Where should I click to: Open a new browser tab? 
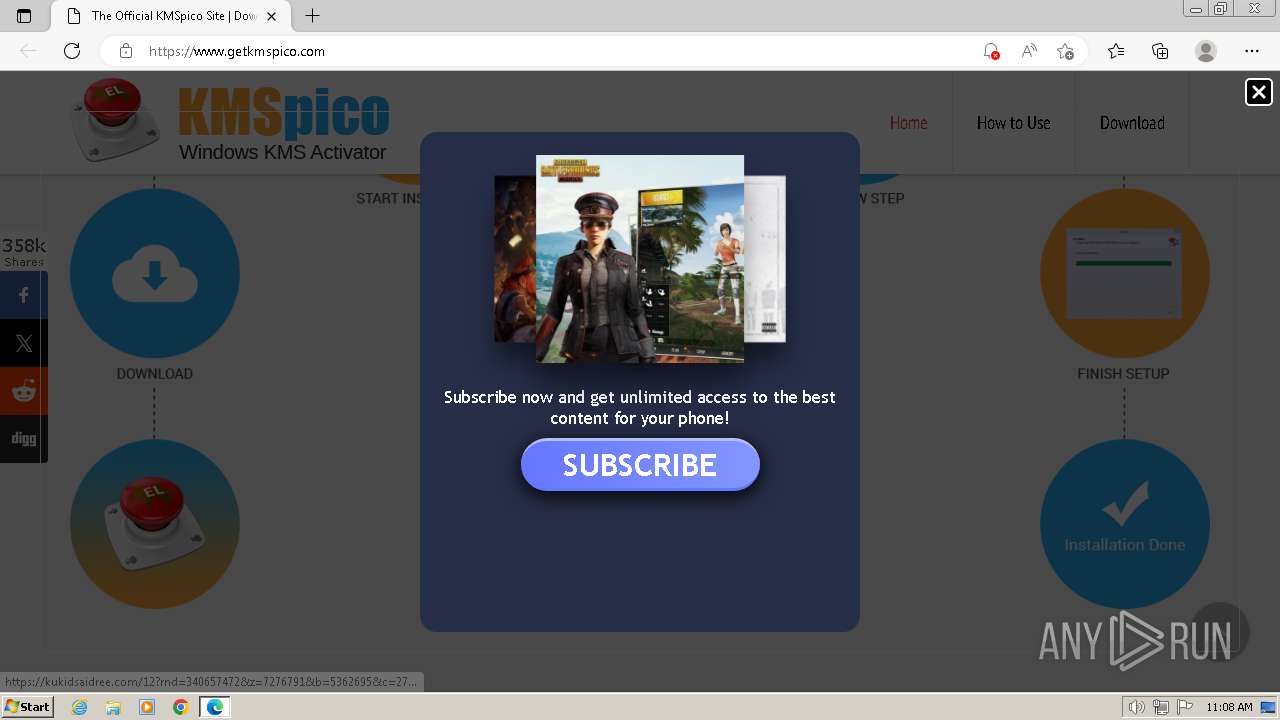point(313,16)
